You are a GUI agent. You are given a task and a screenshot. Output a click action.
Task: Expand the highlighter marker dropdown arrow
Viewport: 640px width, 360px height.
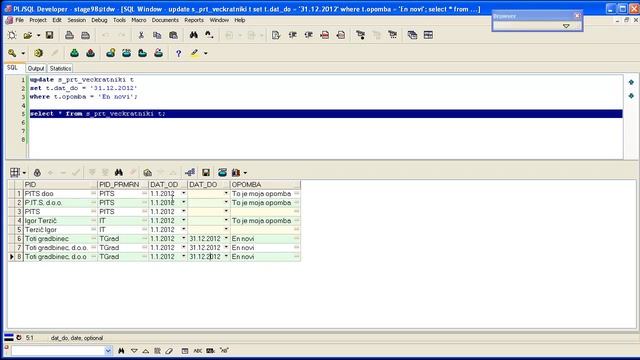(x=206, y=53)
